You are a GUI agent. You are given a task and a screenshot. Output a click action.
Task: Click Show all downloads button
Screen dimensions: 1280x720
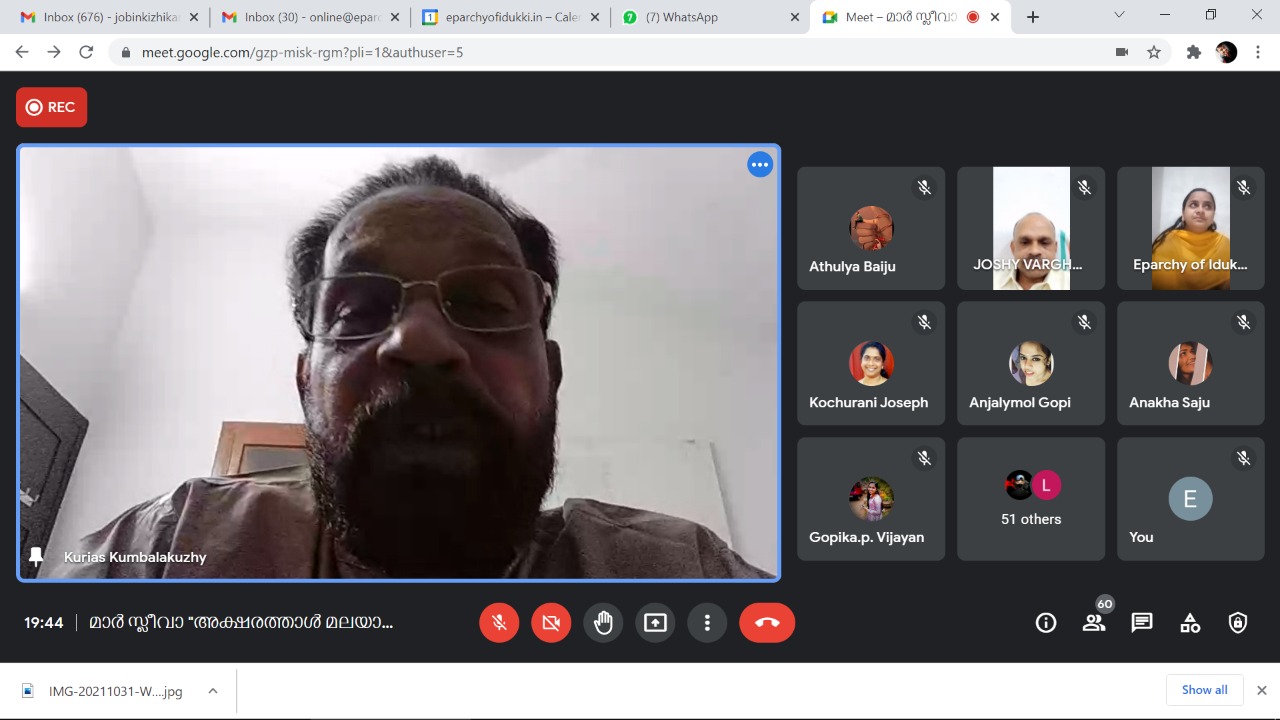(x=1204, y=690)
